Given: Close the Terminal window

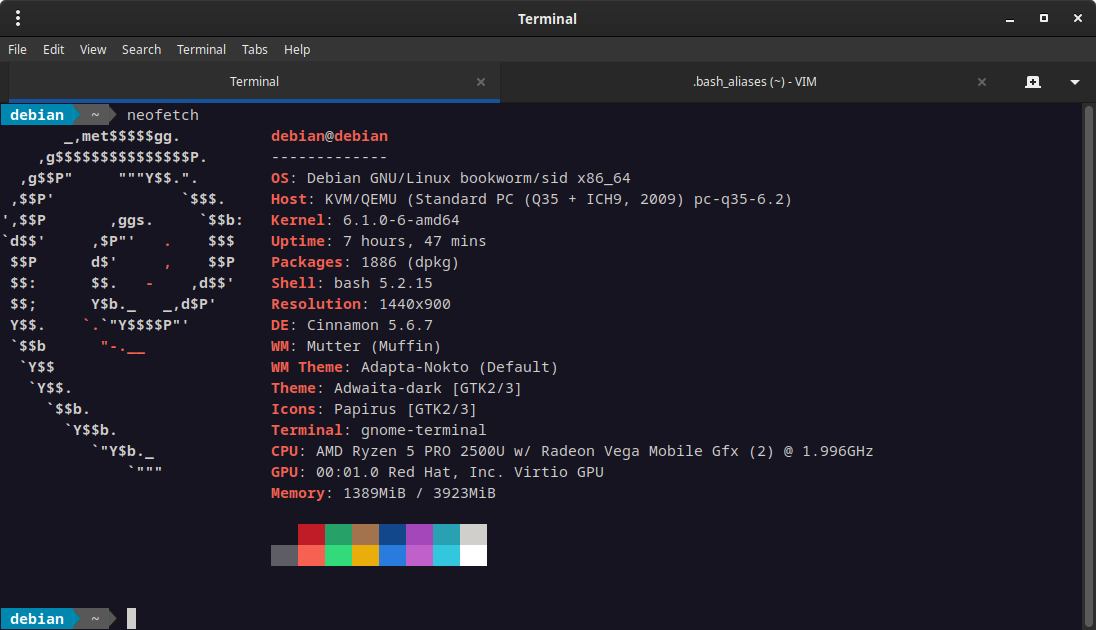Looking at the screenshot, I should coord(1077,18).
